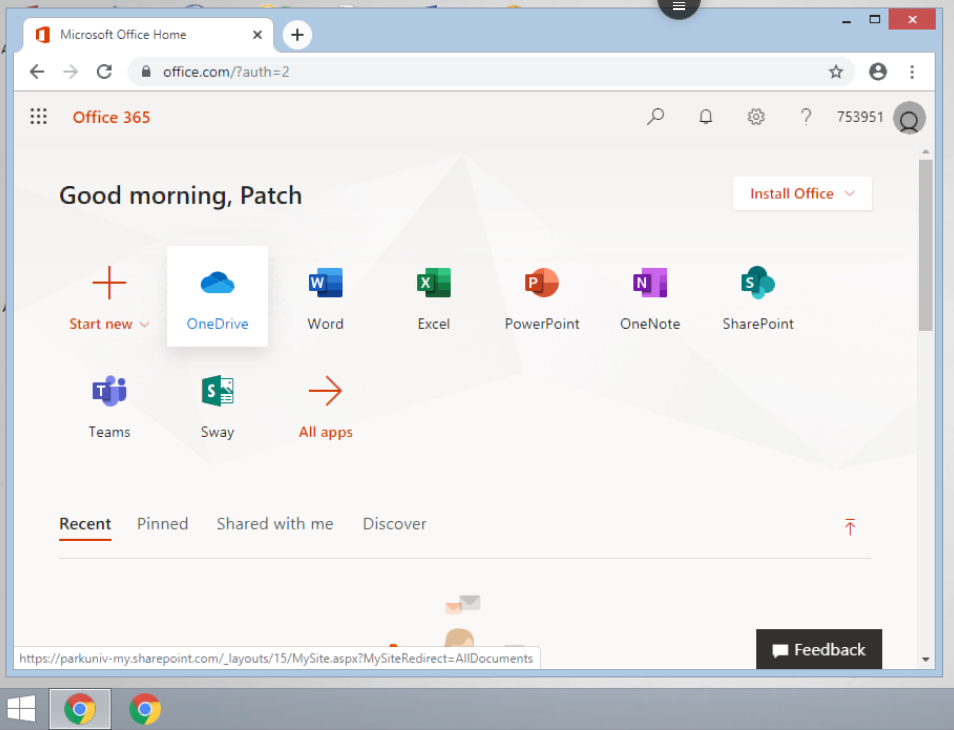Launch the OneNote app

pyautogui.click(x=650, y=296)
